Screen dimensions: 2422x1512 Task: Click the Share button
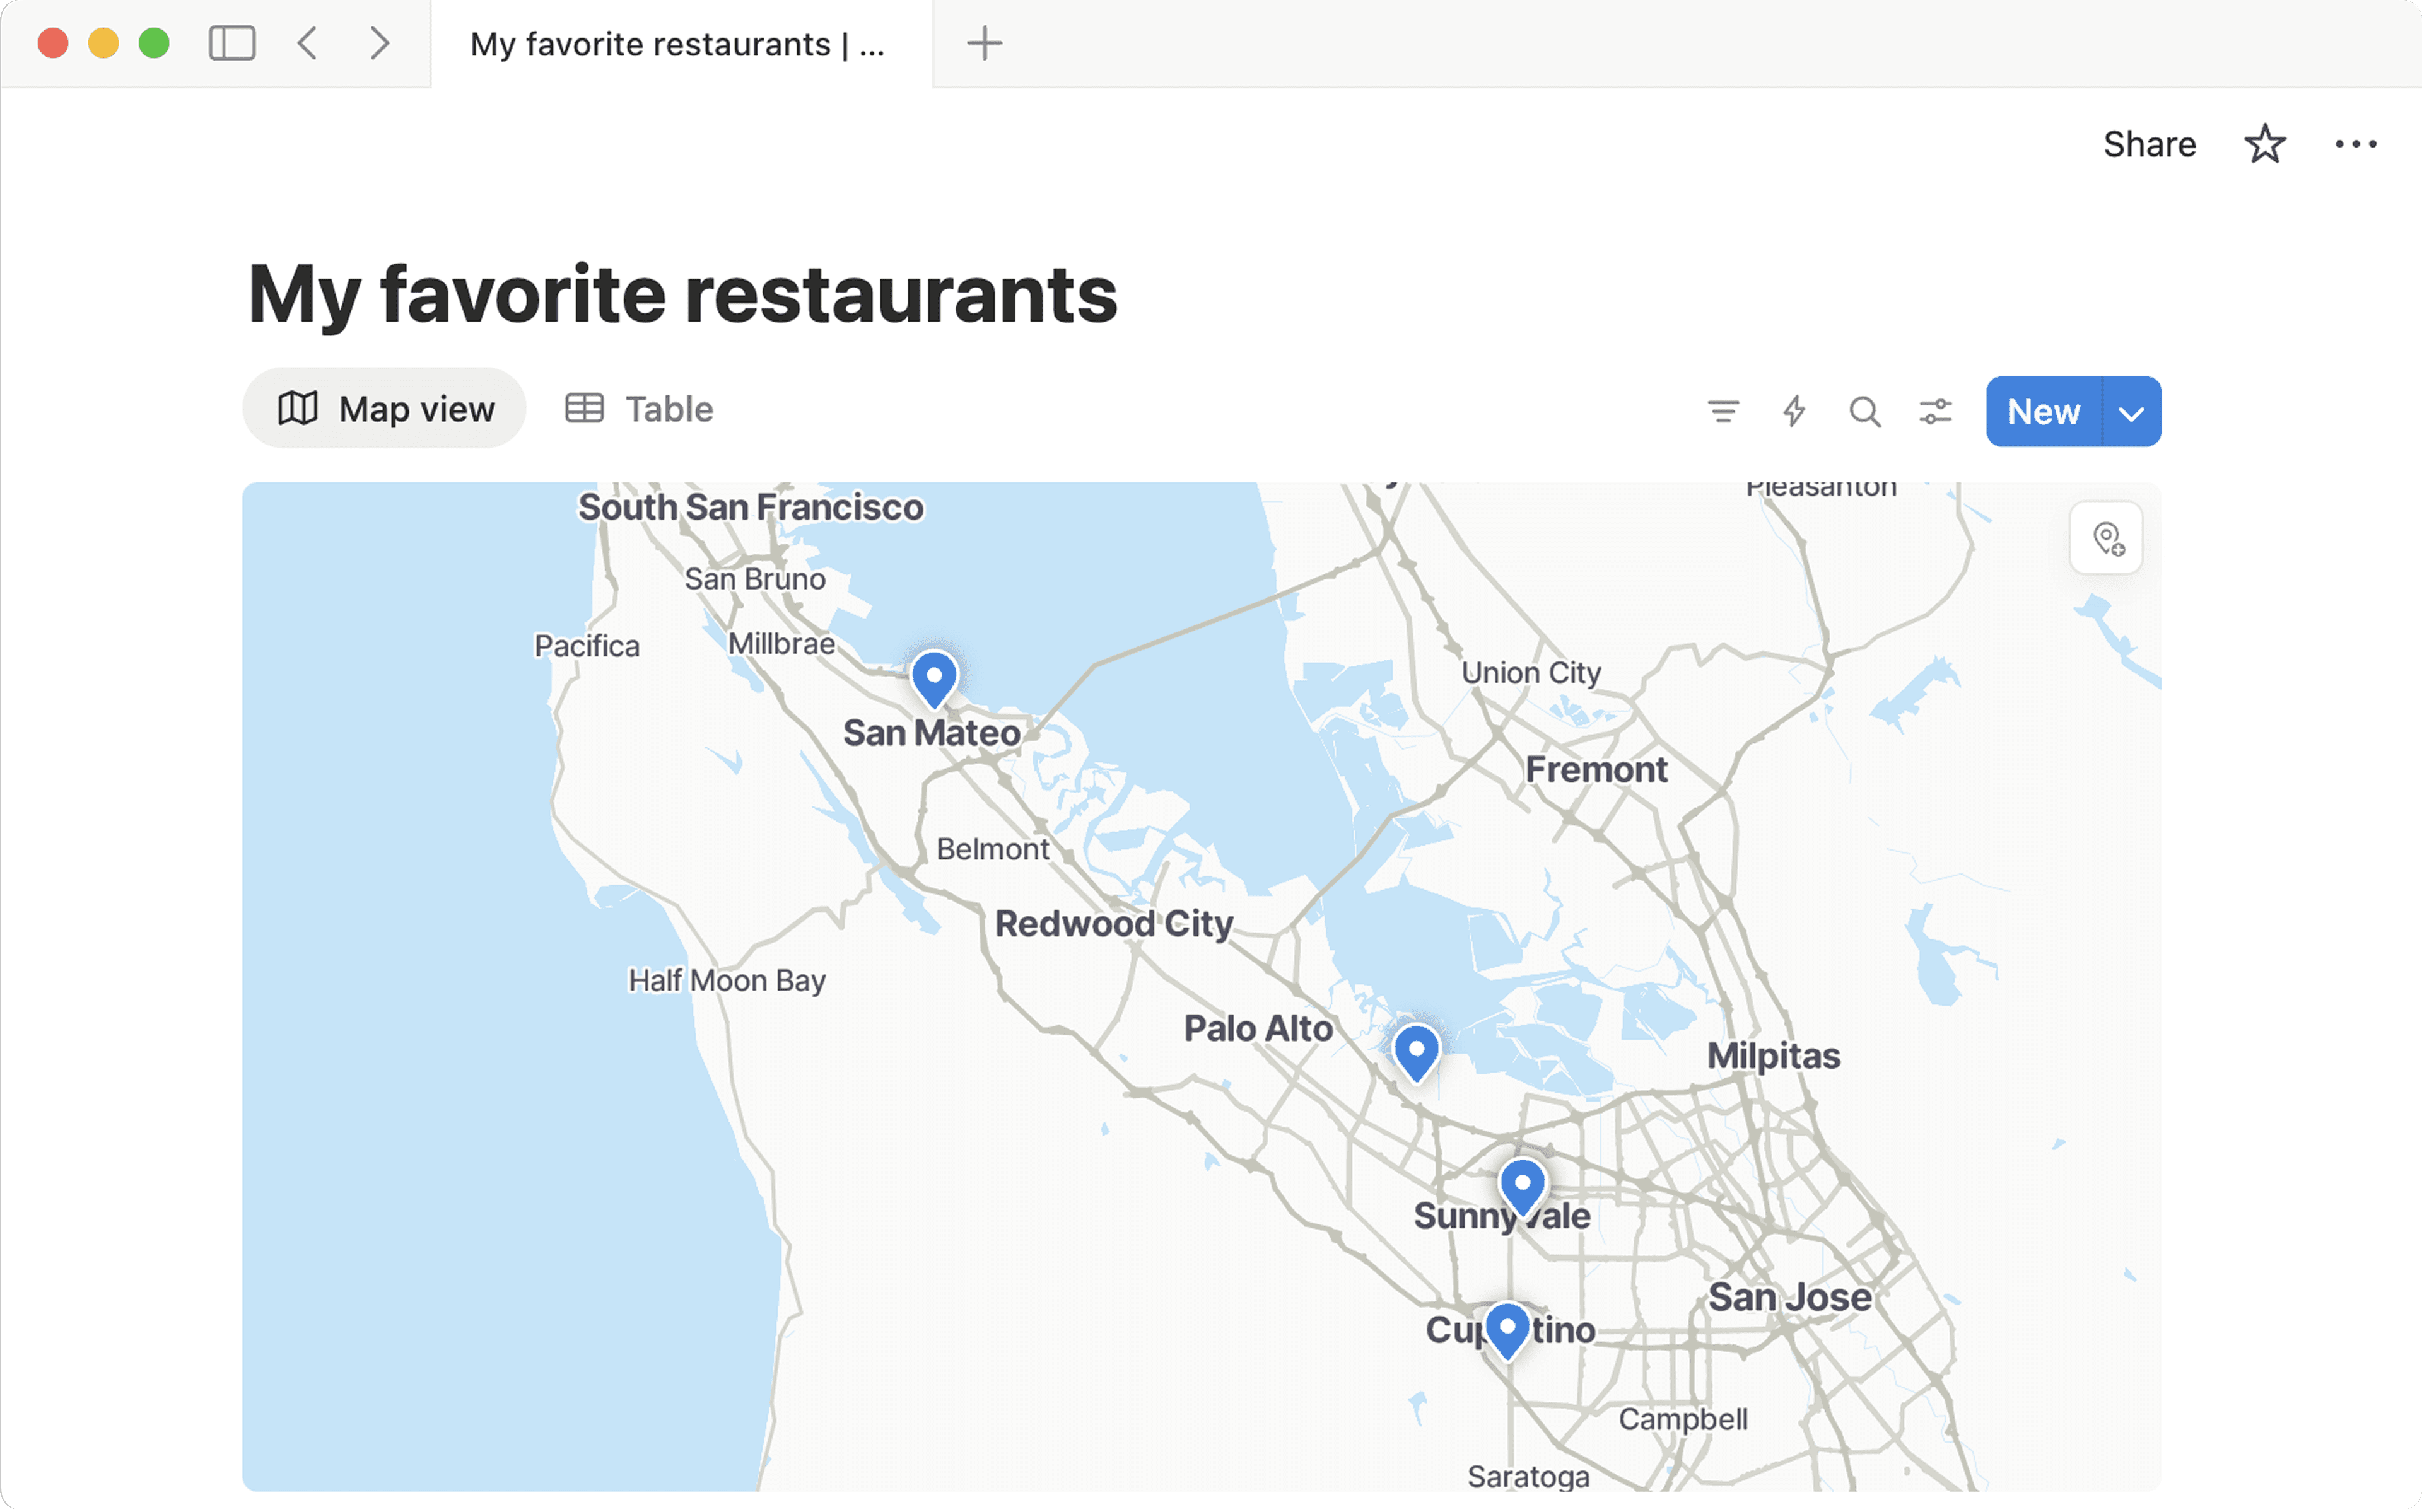coord(2149,144)
